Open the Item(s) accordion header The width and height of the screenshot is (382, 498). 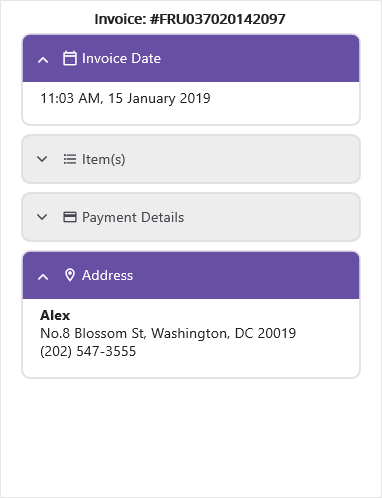click(191, 159)
